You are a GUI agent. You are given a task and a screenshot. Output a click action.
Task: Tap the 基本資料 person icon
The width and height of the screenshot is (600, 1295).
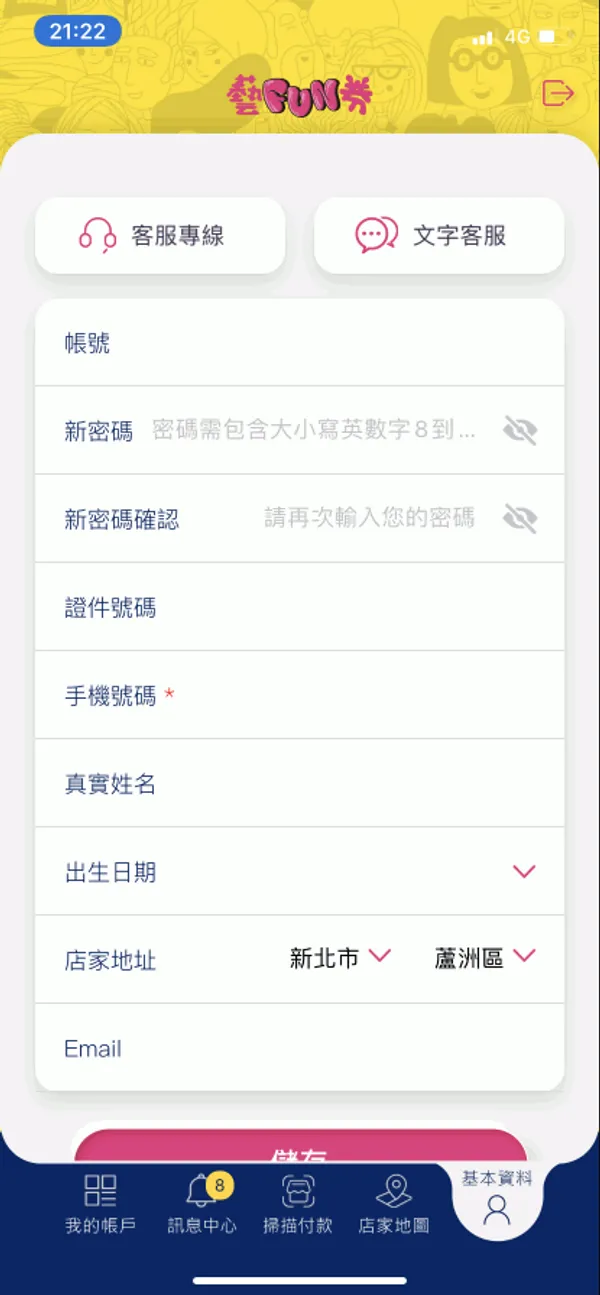(x=497, y=1210)
